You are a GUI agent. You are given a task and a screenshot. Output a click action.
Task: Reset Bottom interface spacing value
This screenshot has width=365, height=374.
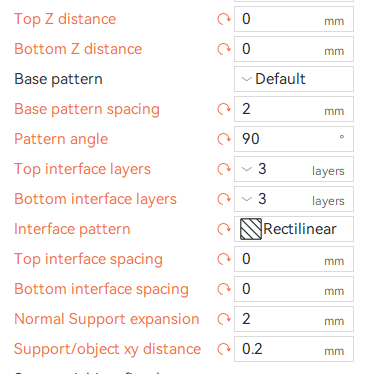click(x=224, y=289)
